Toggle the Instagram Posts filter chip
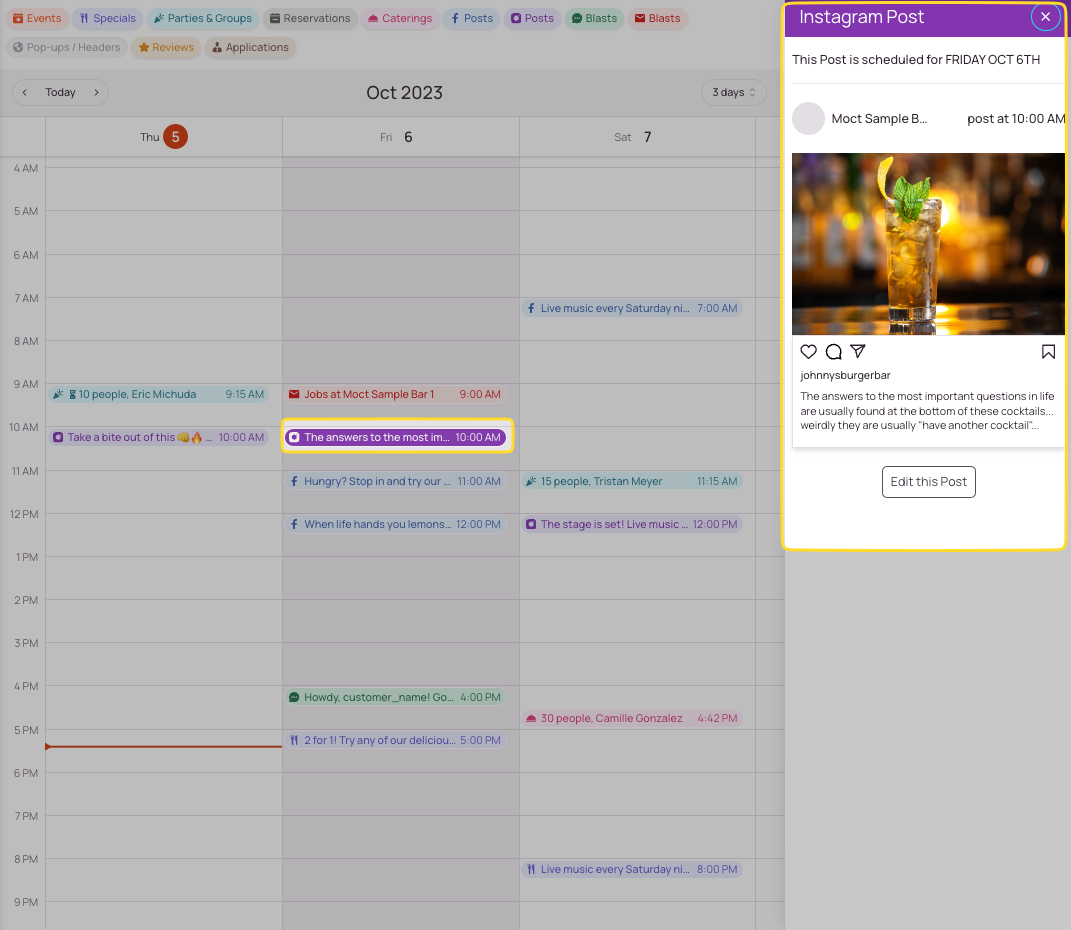This screenshot has width=1071, height=930. tap(533, 18)
